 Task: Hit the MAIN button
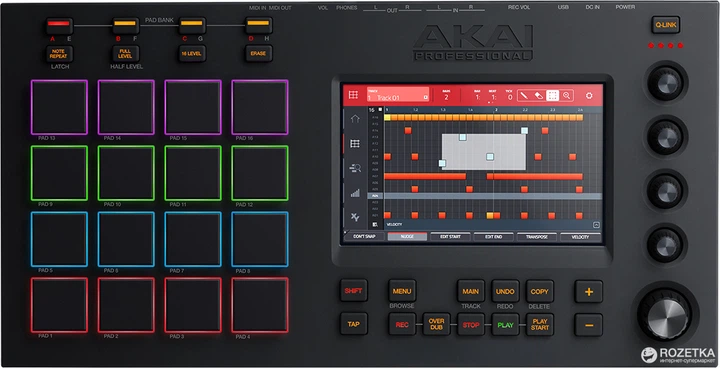click(x=471, y=291)
